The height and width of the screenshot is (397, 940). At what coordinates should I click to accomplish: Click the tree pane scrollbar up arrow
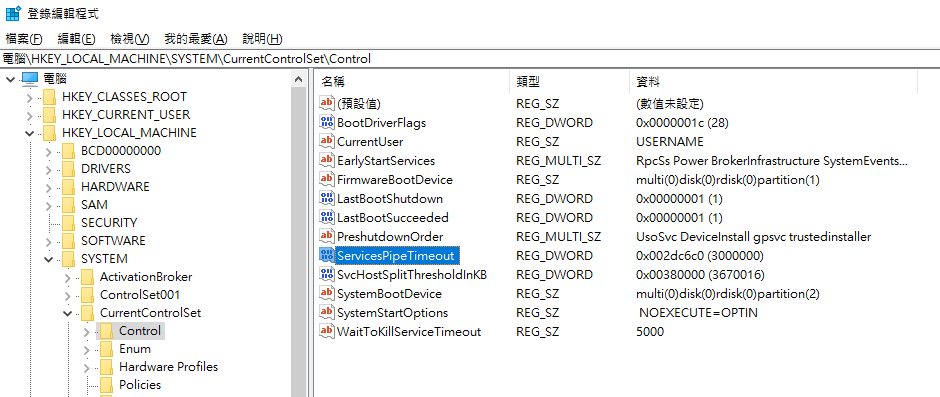[299, 79]
